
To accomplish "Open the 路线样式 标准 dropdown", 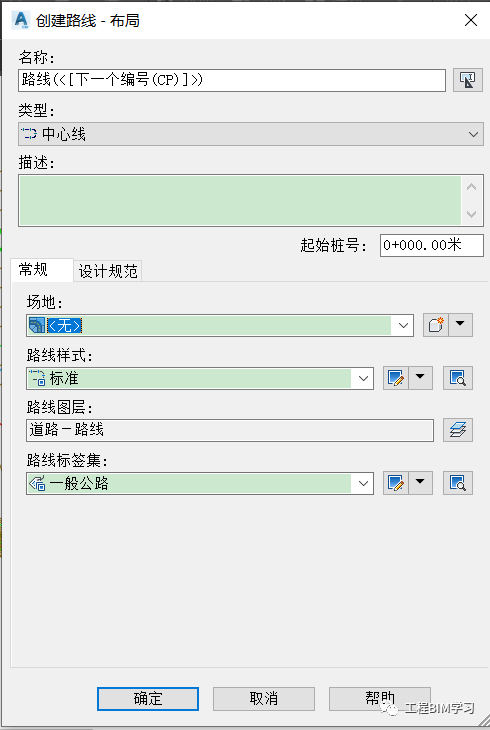I will click(200, 378).
